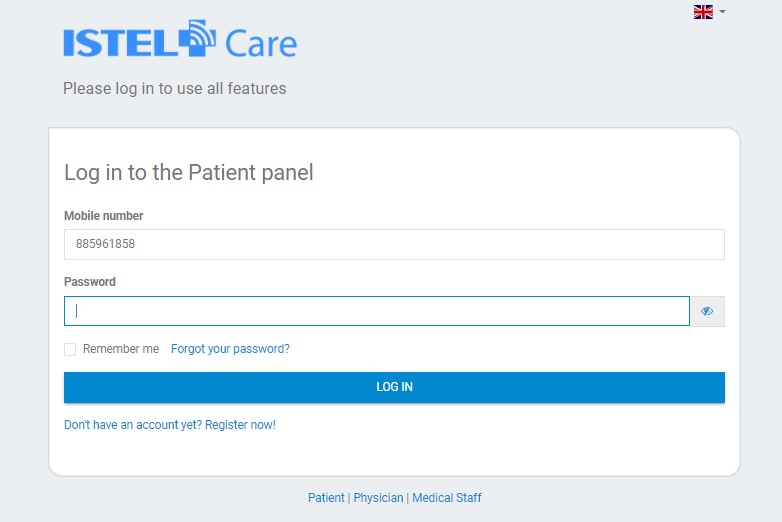Focus the Mobile number input field
The width and height of the screenshot is (782, 522).
[394, 244]
